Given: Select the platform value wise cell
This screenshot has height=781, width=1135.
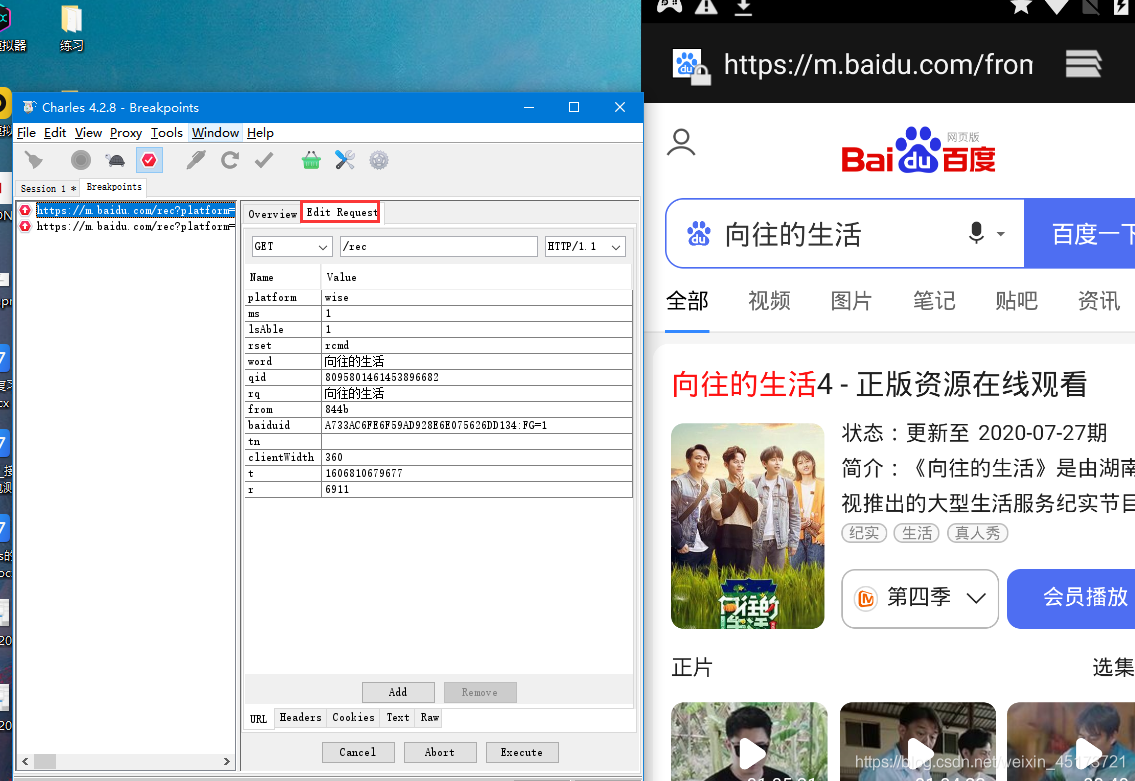Looking at the screenshot, I should pos(476,297).
